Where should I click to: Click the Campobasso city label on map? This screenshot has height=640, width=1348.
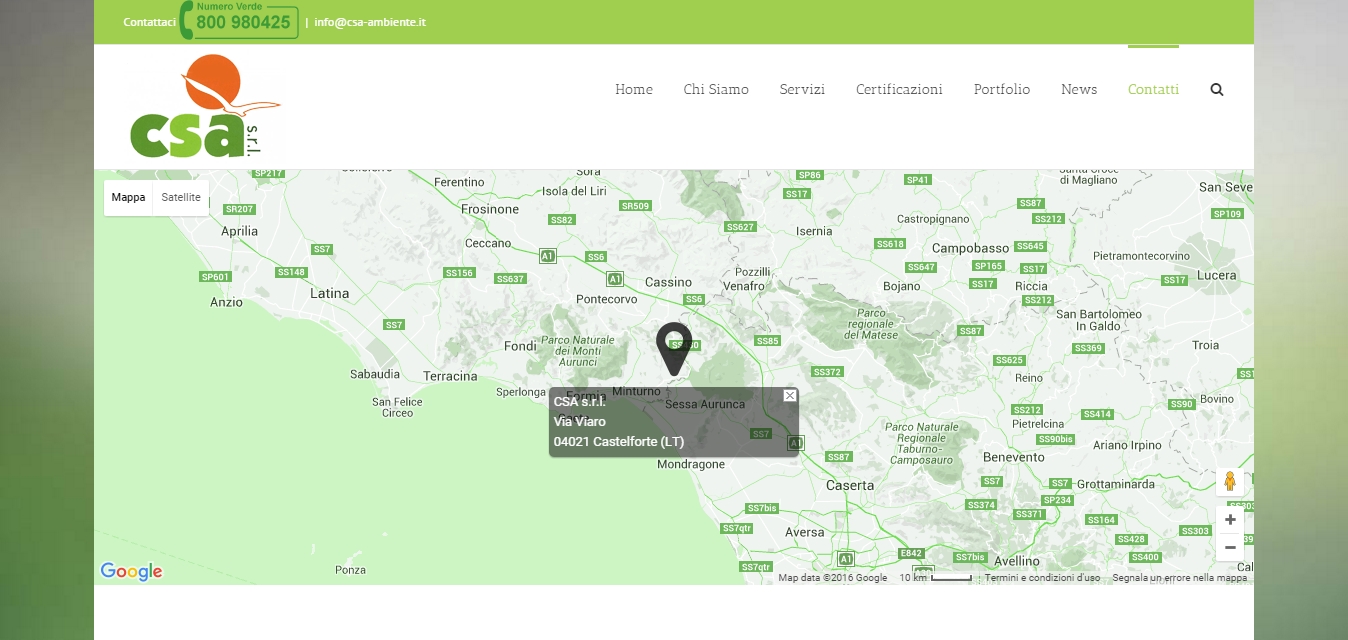(x=971, y=248)
